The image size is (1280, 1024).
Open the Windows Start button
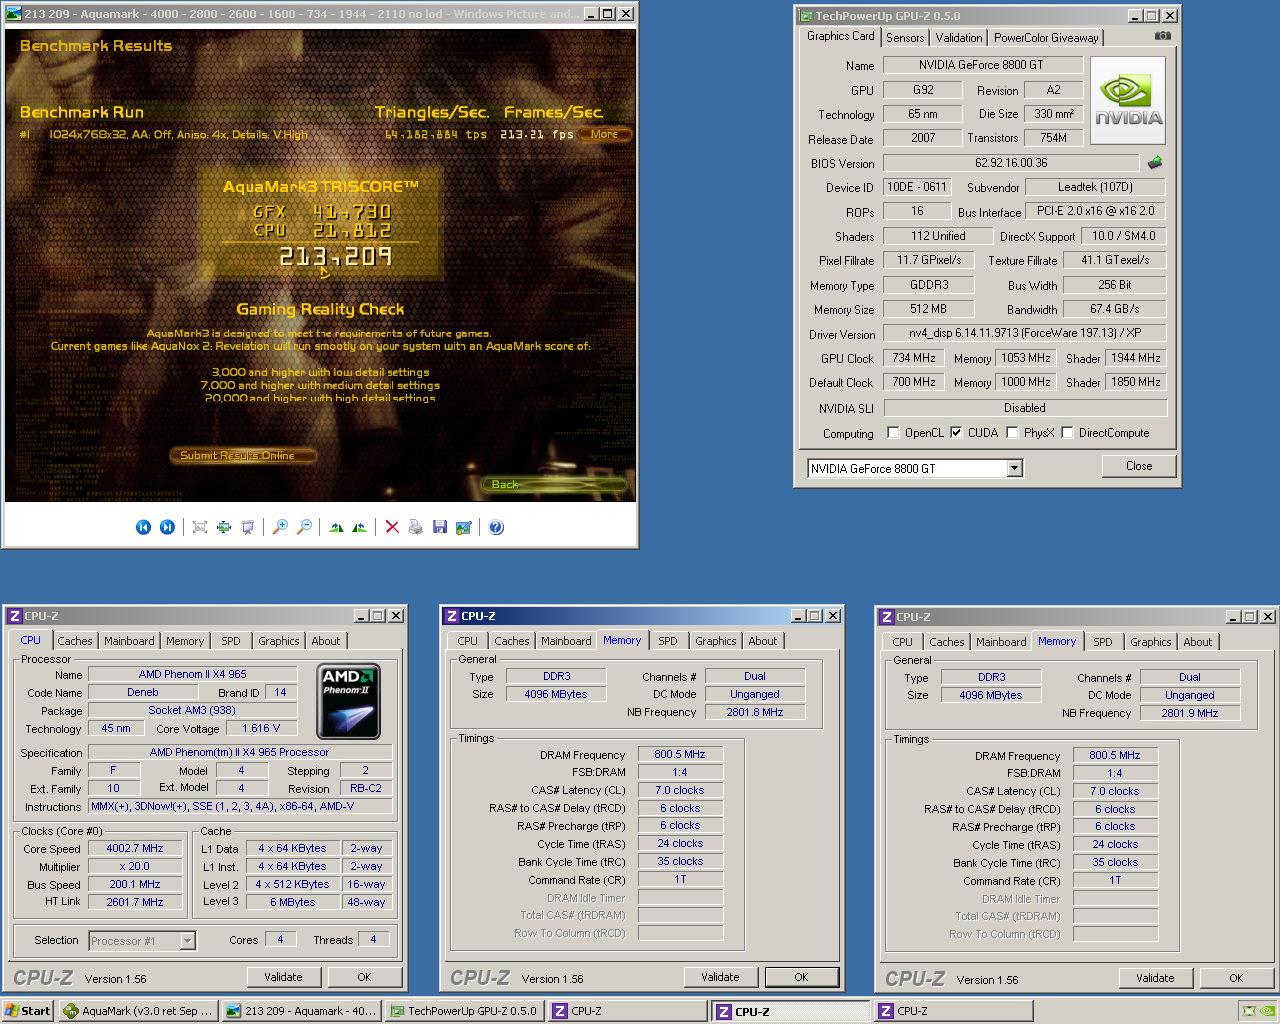point(28,1011)
